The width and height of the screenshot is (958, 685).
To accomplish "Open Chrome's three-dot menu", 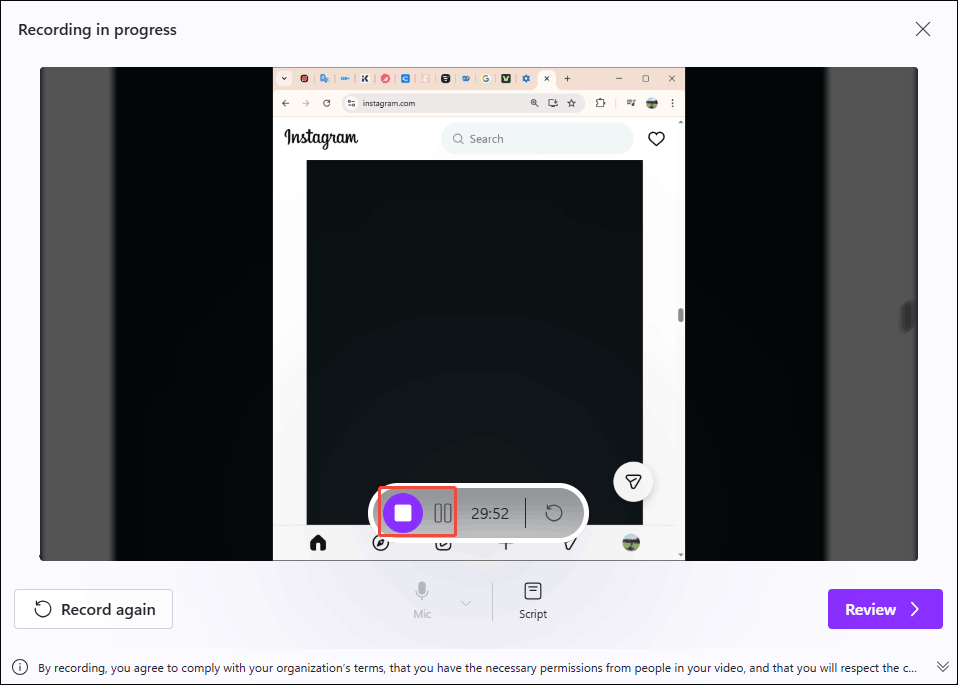I will point(670,103).
